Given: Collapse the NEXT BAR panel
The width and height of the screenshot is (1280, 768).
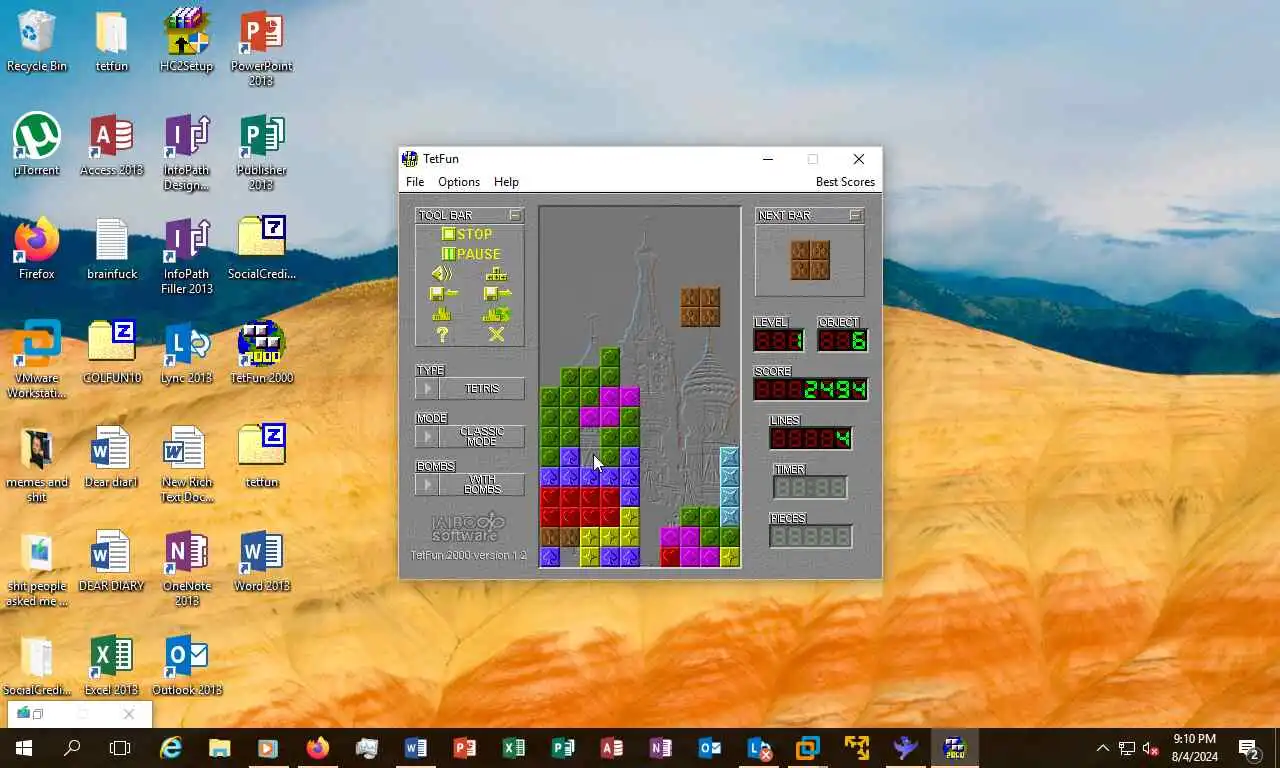Looking at the screenshot, I should click(x=855, y=215).
